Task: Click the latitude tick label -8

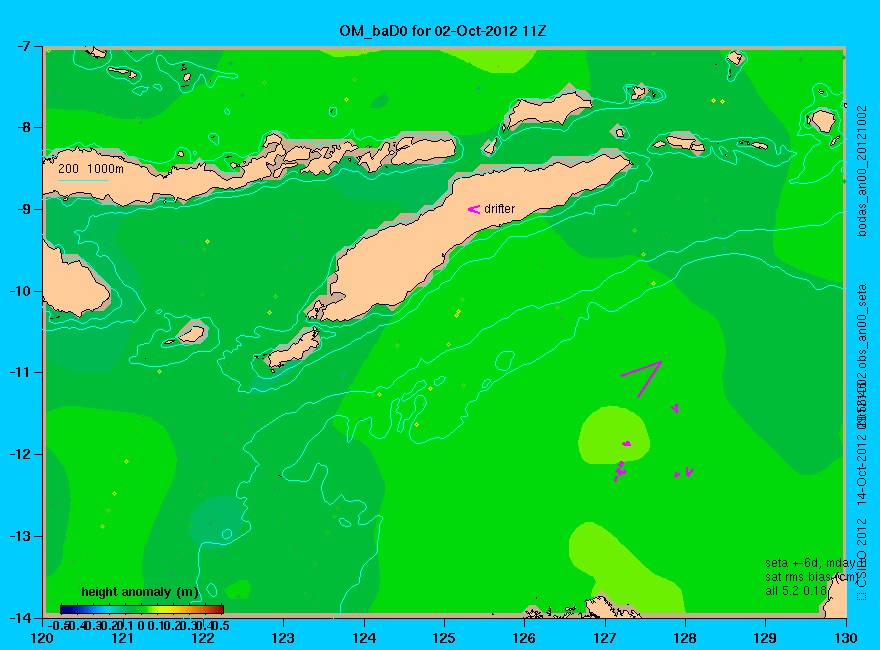Action: coord(25,127)
